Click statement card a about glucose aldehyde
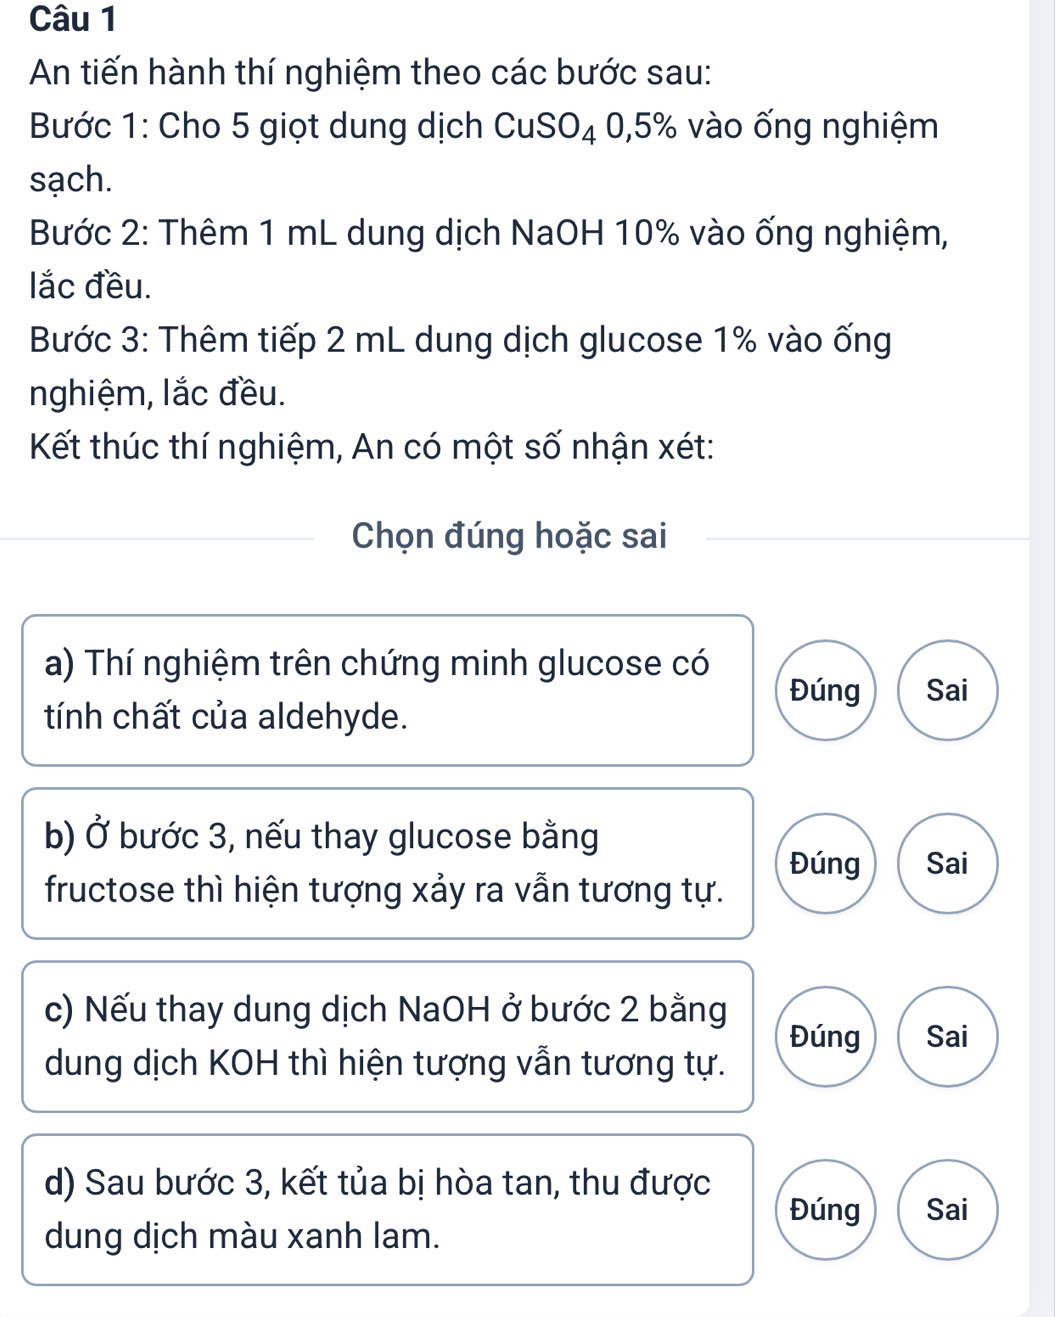The width and height of the screenshot is (1055, 1317). [387, 690]
